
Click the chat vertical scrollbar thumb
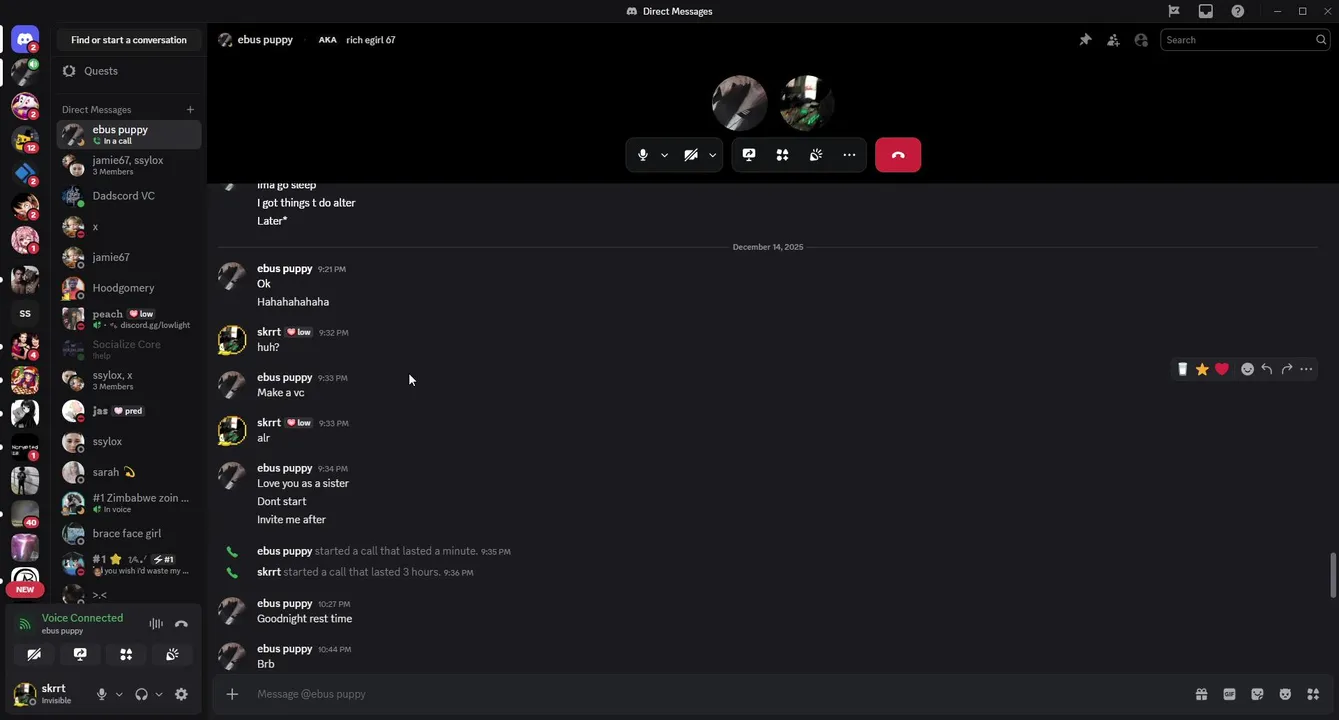point(1332,575)
